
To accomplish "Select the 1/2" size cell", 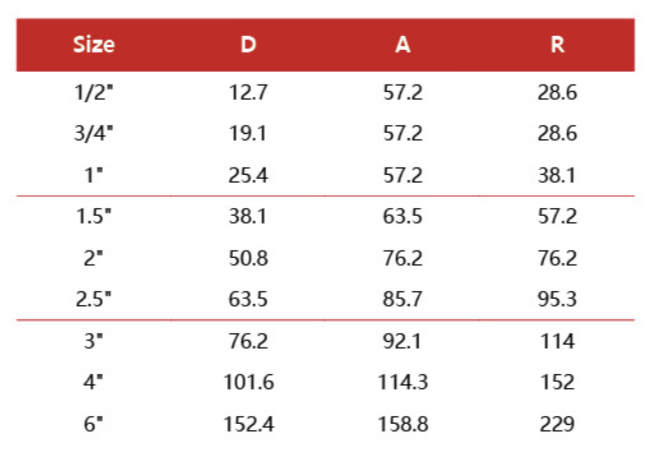I will [94, 93].
